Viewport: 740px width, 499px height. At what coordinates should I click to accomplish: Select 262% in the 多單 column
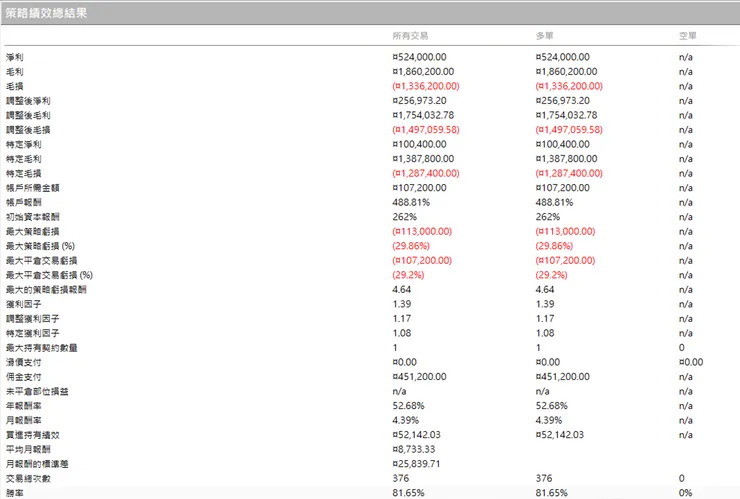click(548, 217)
